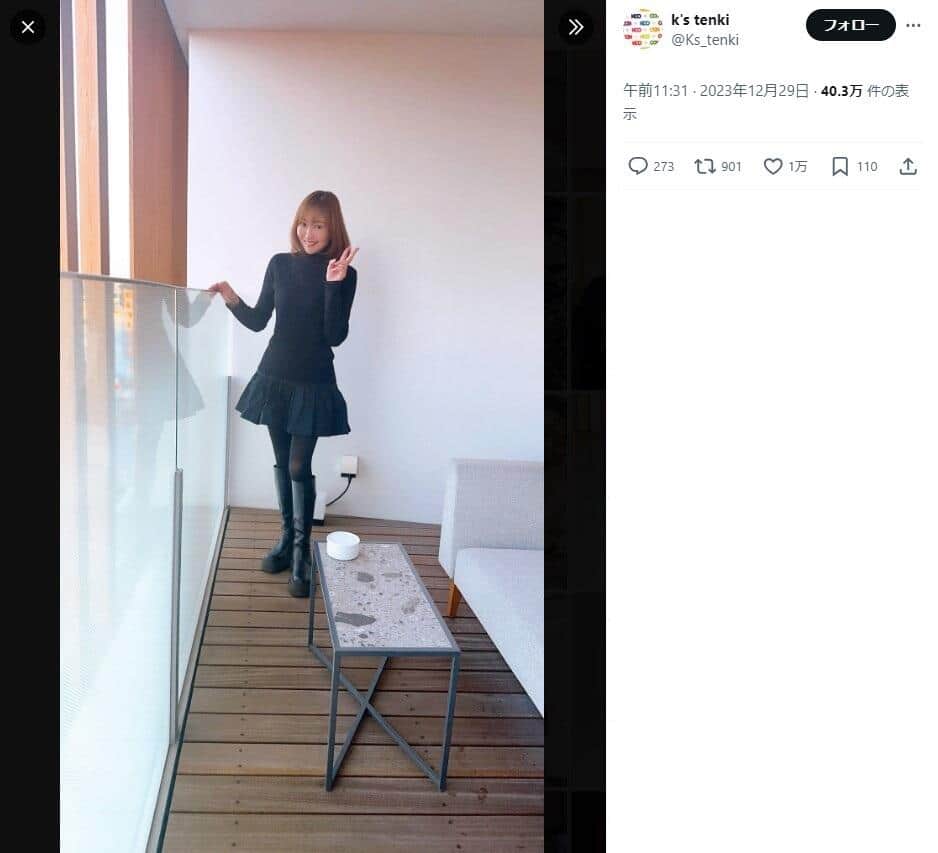Like the post with the heart icon
The height and width of the screenshot is (853, 938).
[x=773, y=166]
